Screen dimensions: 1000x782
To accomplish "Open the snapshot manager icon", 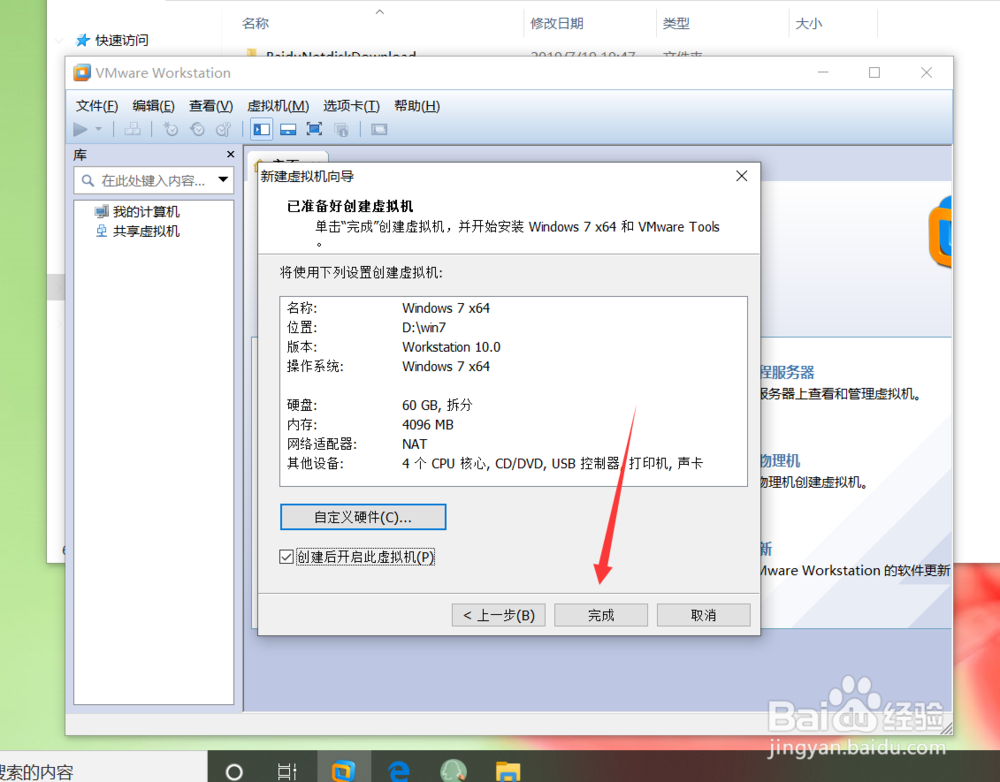I will (223, 129).
